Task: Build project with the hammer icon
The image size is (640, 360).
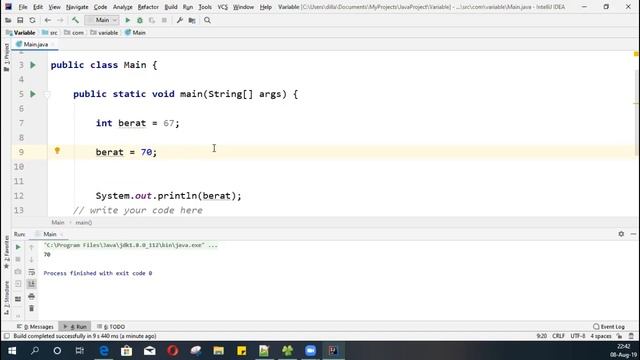Action: pyautogui.click(x=75, y=20)
